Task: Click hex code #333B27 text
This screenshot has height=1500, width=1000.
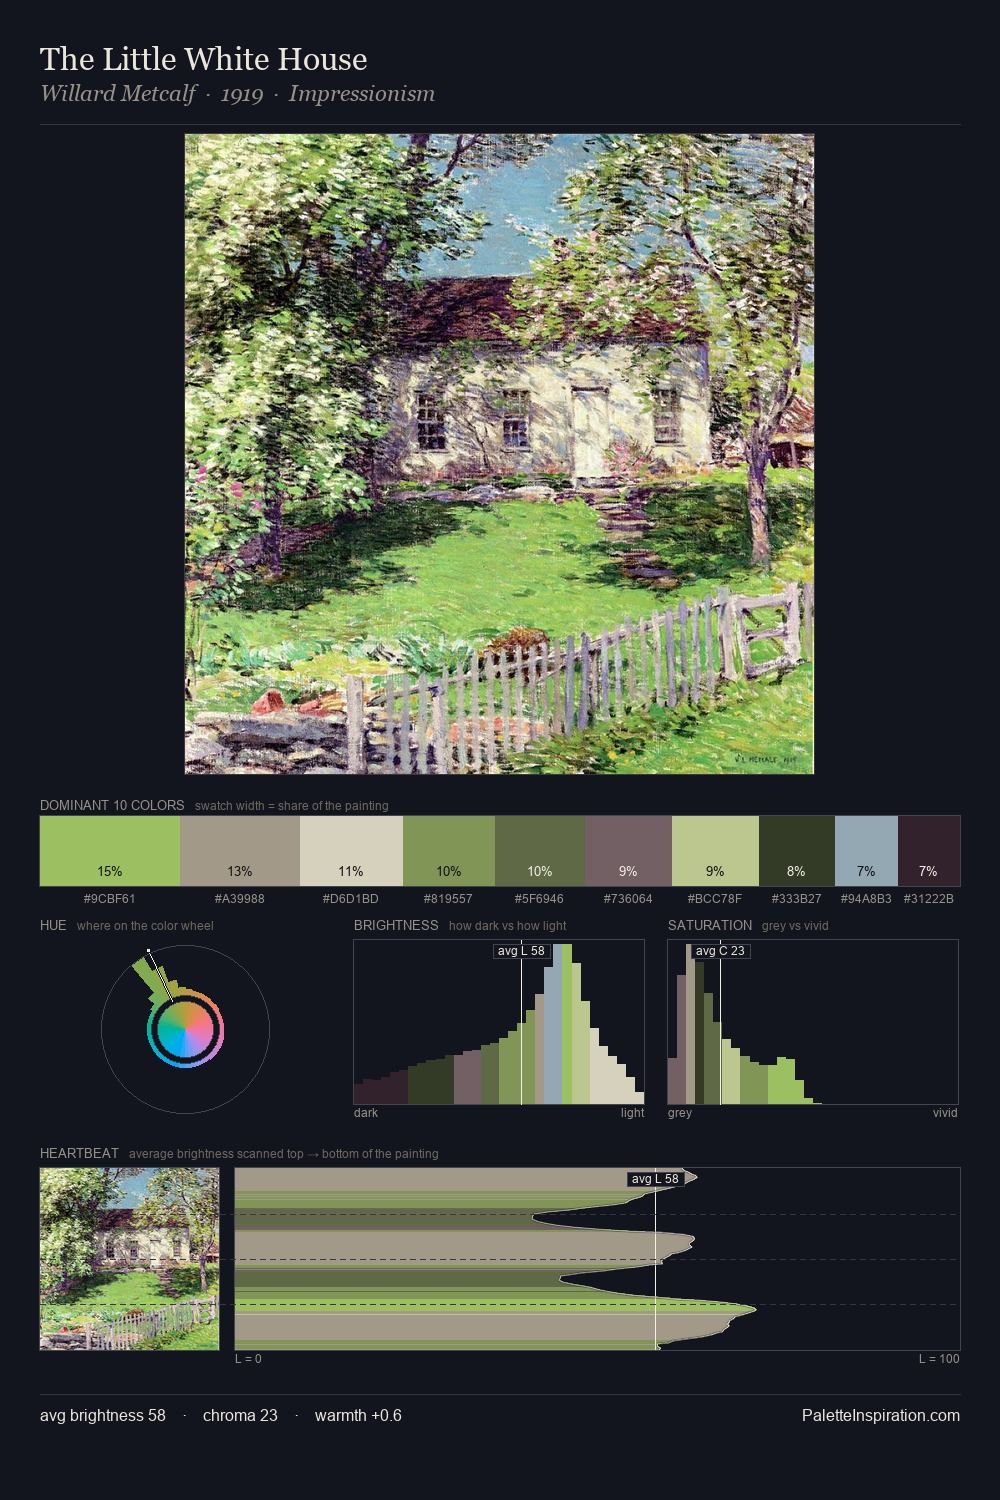Action: (797, 898)
